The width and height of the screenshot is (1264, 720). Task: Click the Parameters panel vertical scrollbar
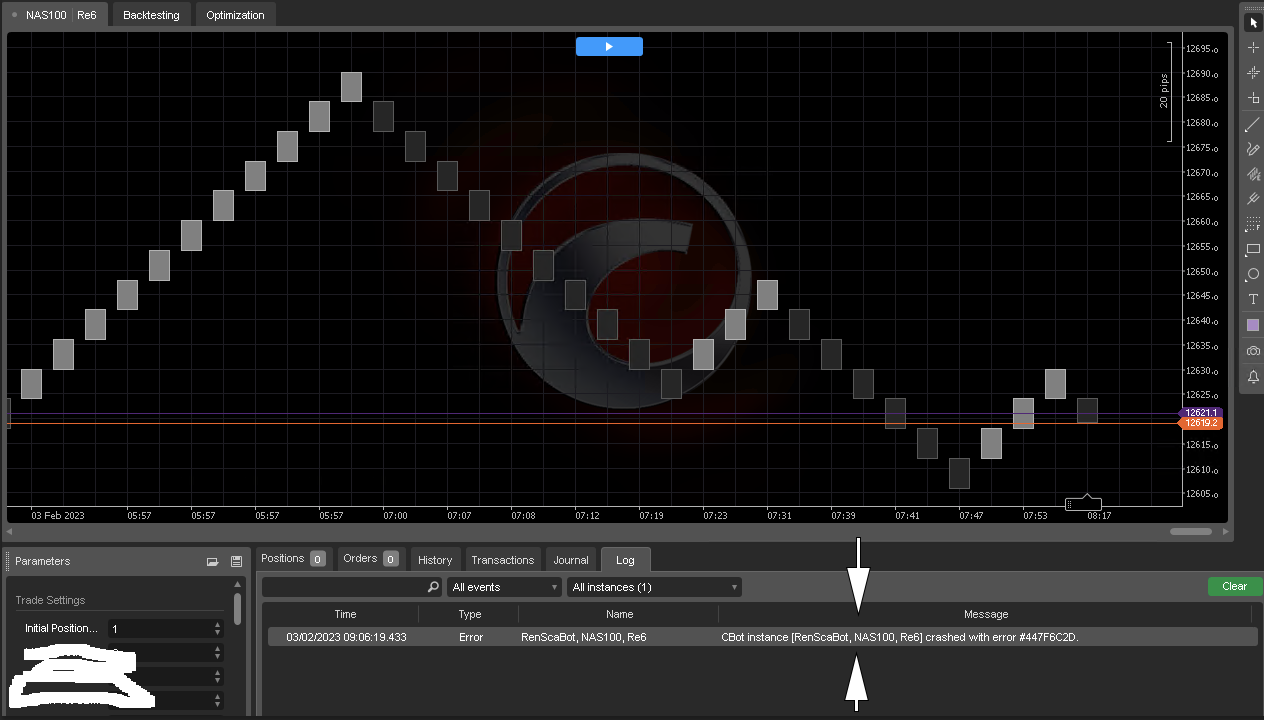pos(237,609)
